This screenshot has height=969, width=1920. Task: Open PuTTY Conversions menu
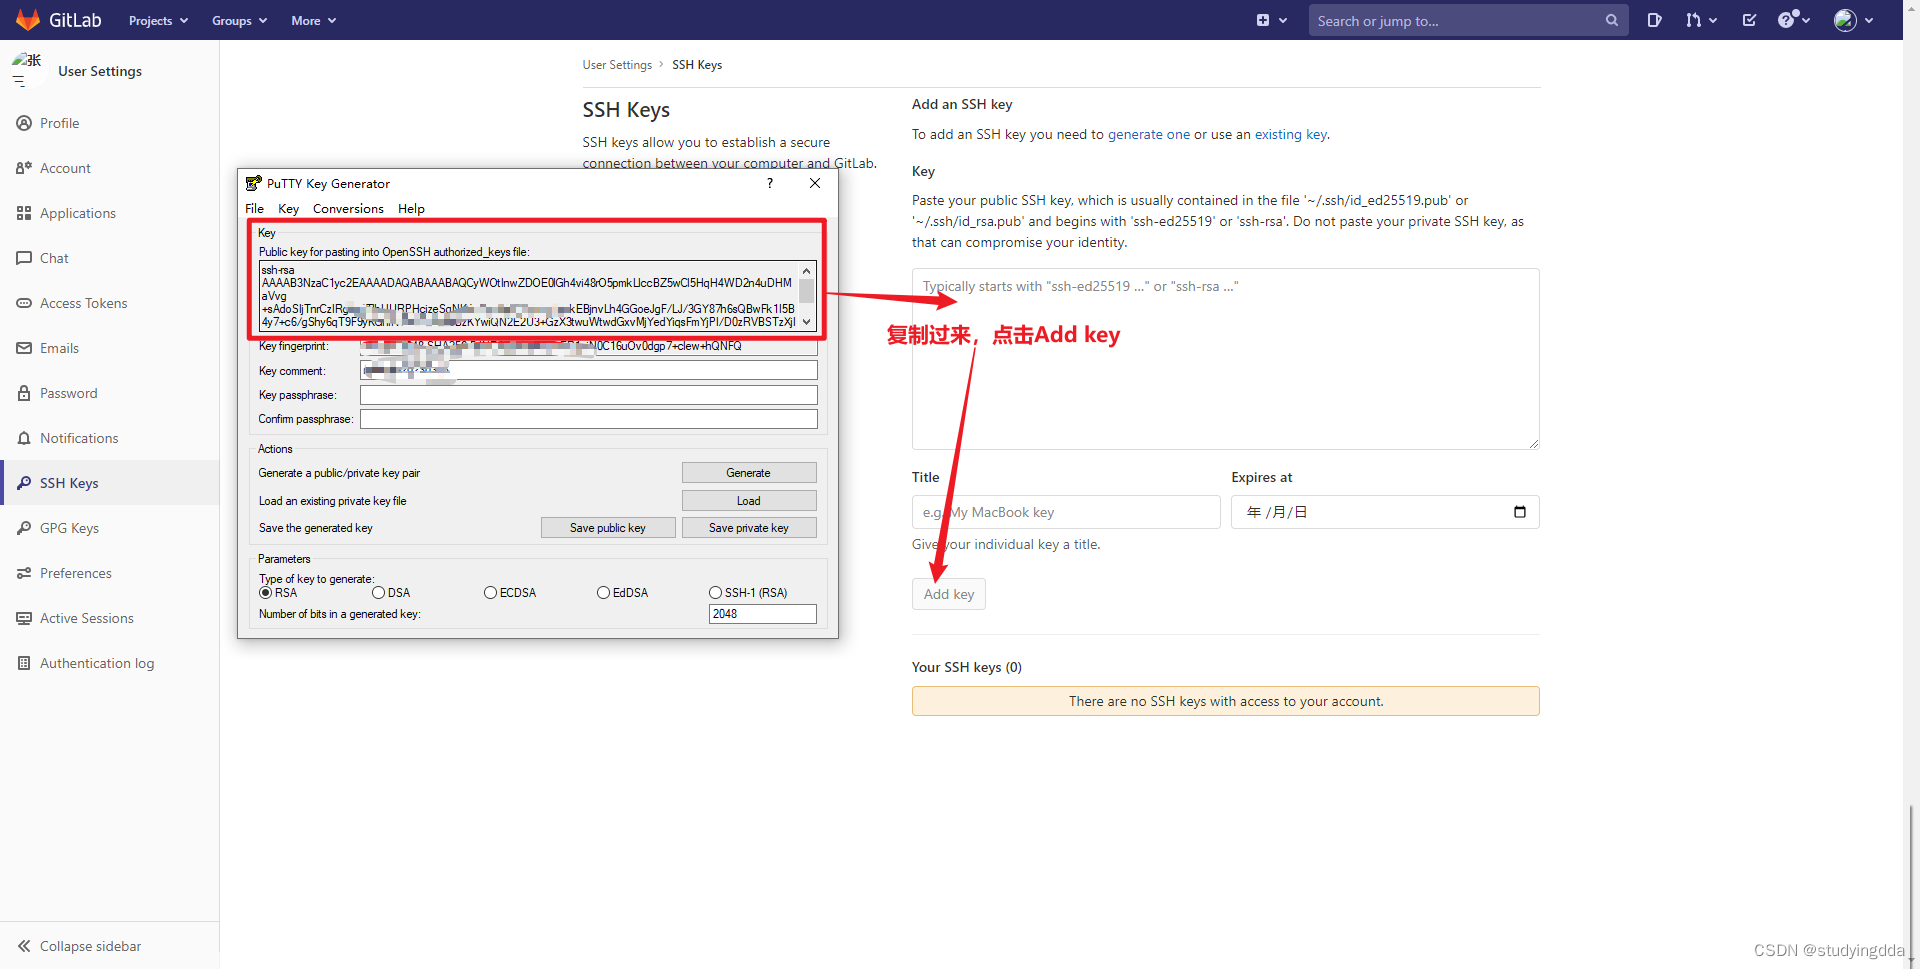pos(348,209)
